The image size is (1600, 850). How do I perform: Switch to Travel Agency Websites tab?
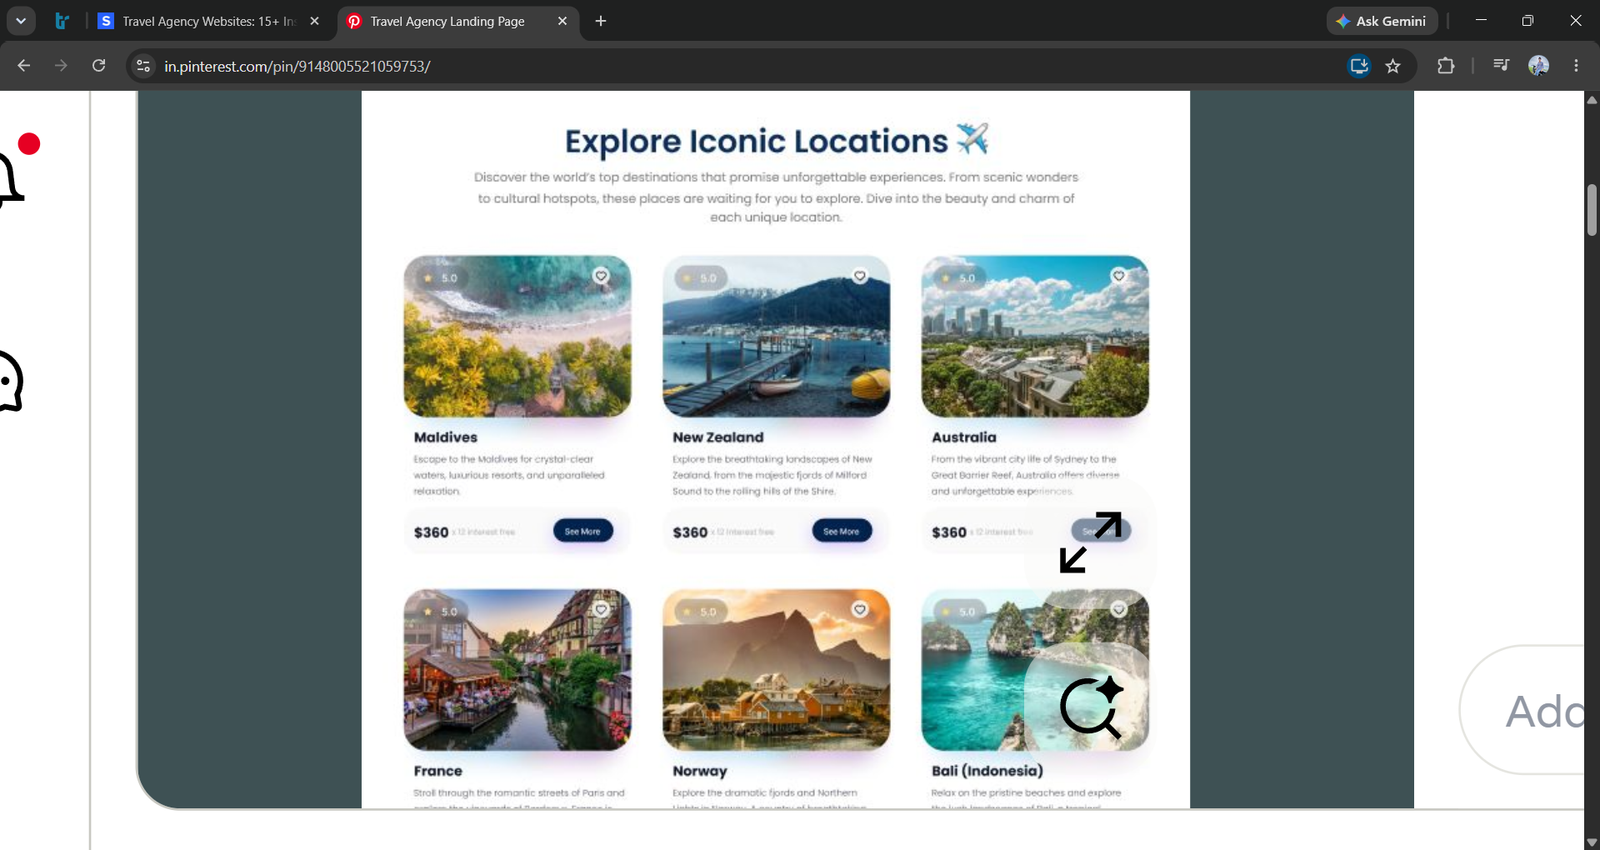pyautogui.click(x=209, y=21)
